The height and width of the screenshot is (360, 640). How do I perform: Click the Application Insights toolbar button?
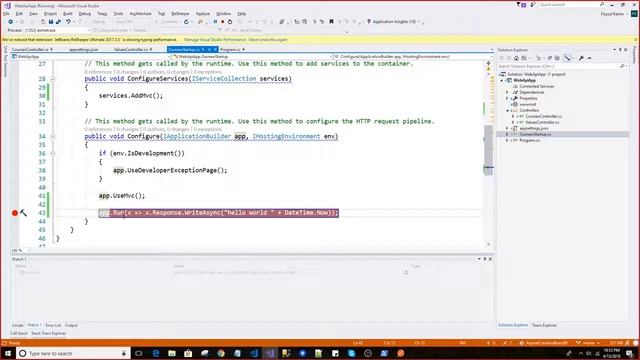point(393,22)
